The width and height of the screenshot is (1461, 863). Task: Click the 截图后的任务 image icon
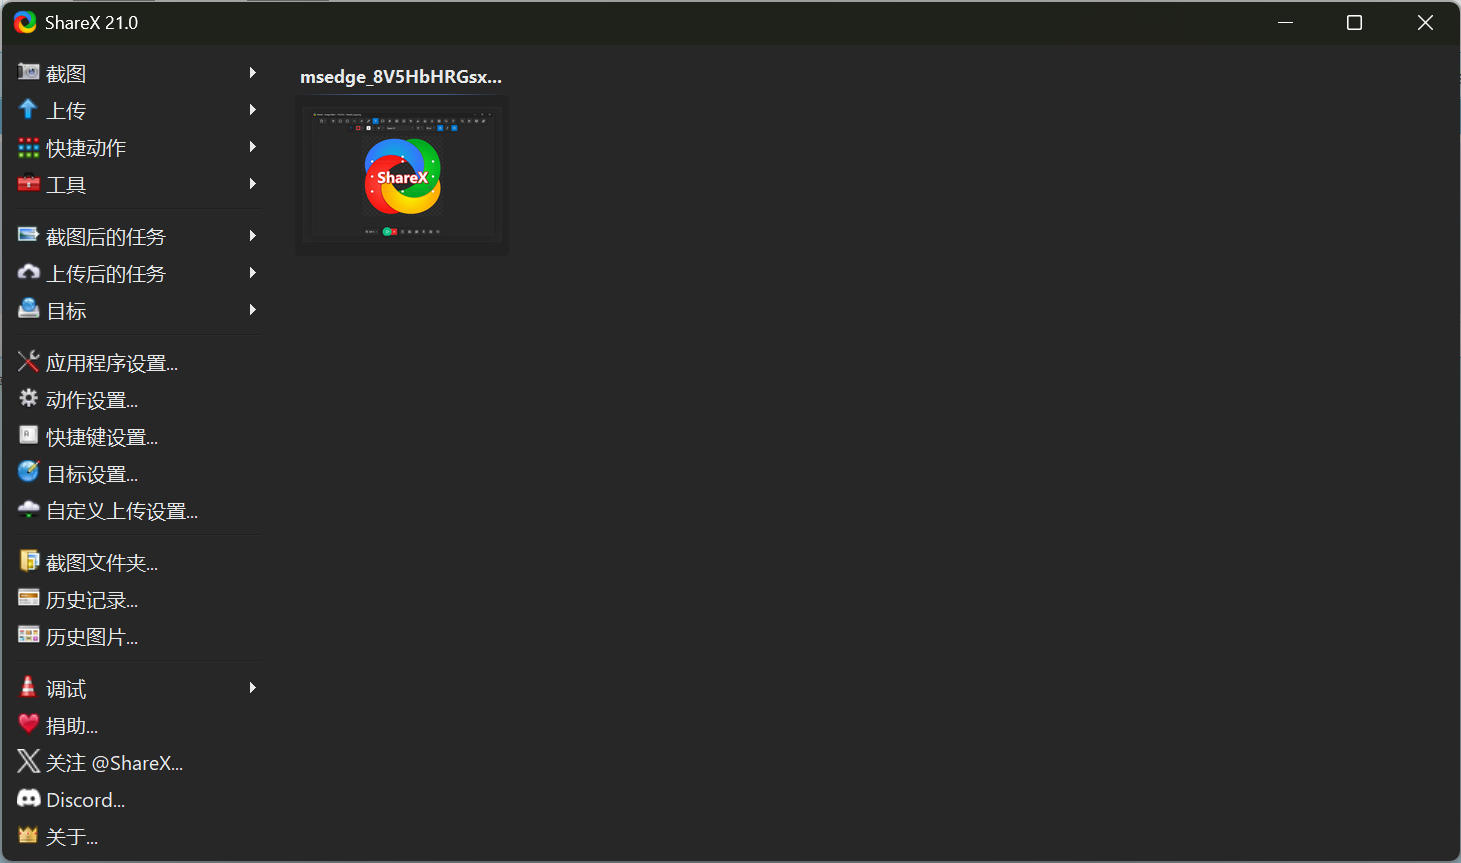point(29,236)
